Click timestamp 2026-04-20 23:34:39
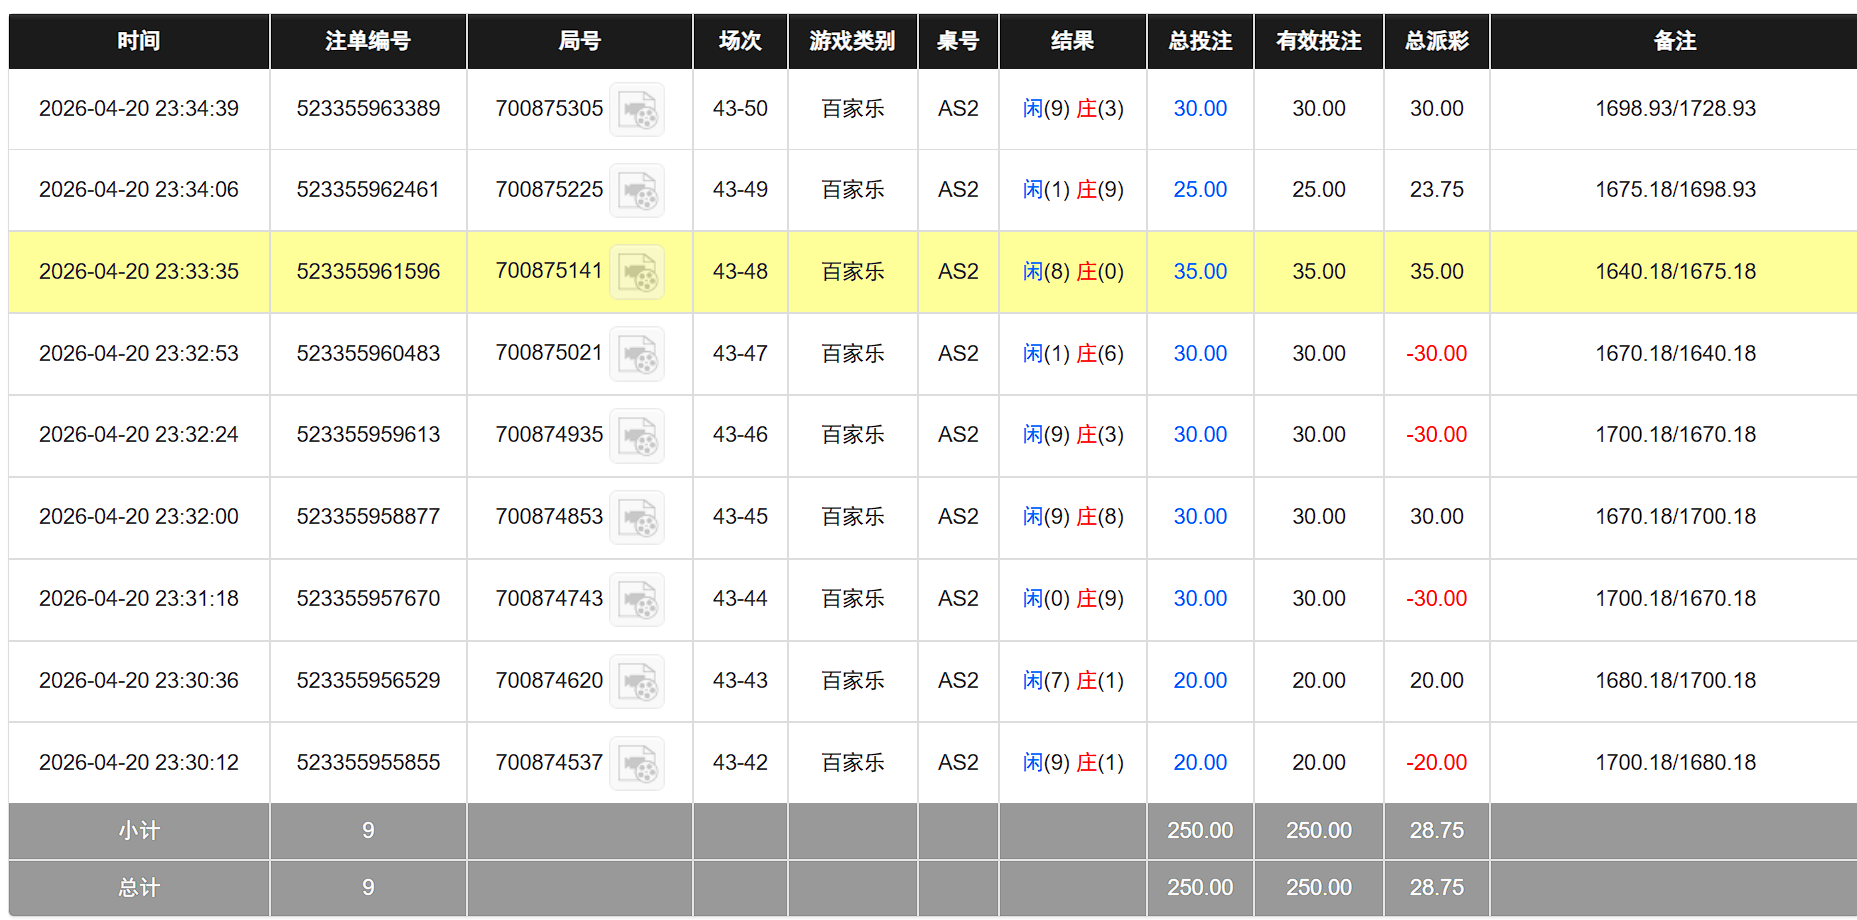The width and height of the screenshot is (1857, 920). coord(139,108)
